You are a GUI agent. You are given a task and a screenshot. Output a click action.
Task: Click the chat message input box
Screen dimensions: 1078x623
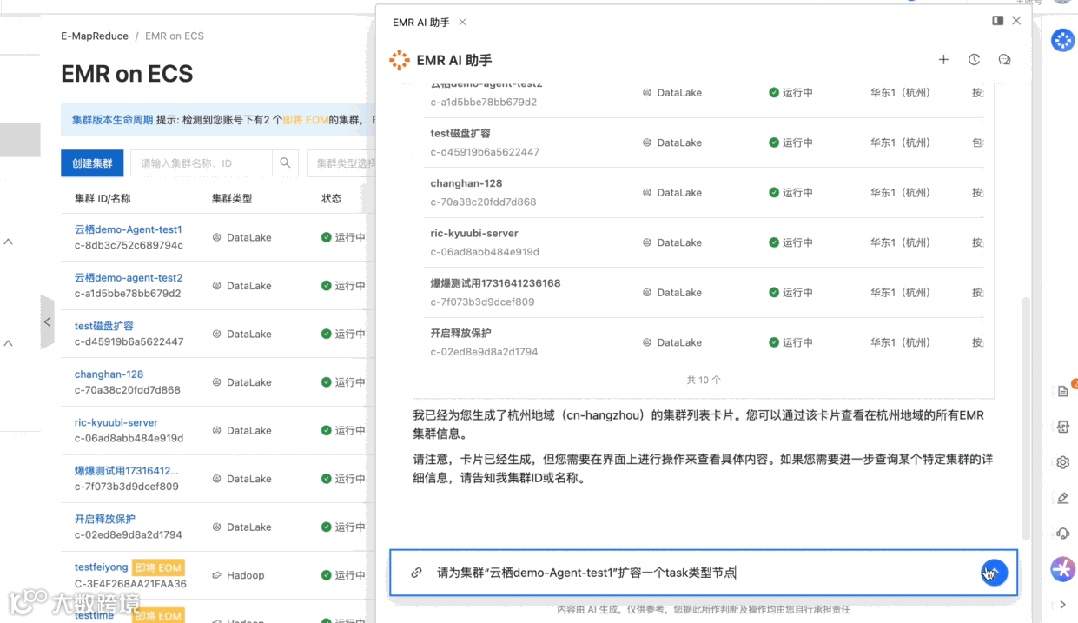[701, 572]
